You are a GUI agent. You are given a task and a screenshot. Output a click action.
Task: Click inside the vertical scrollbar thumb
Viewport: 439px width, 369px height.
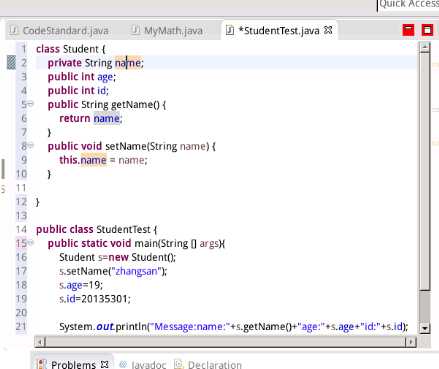pos(425,170)
